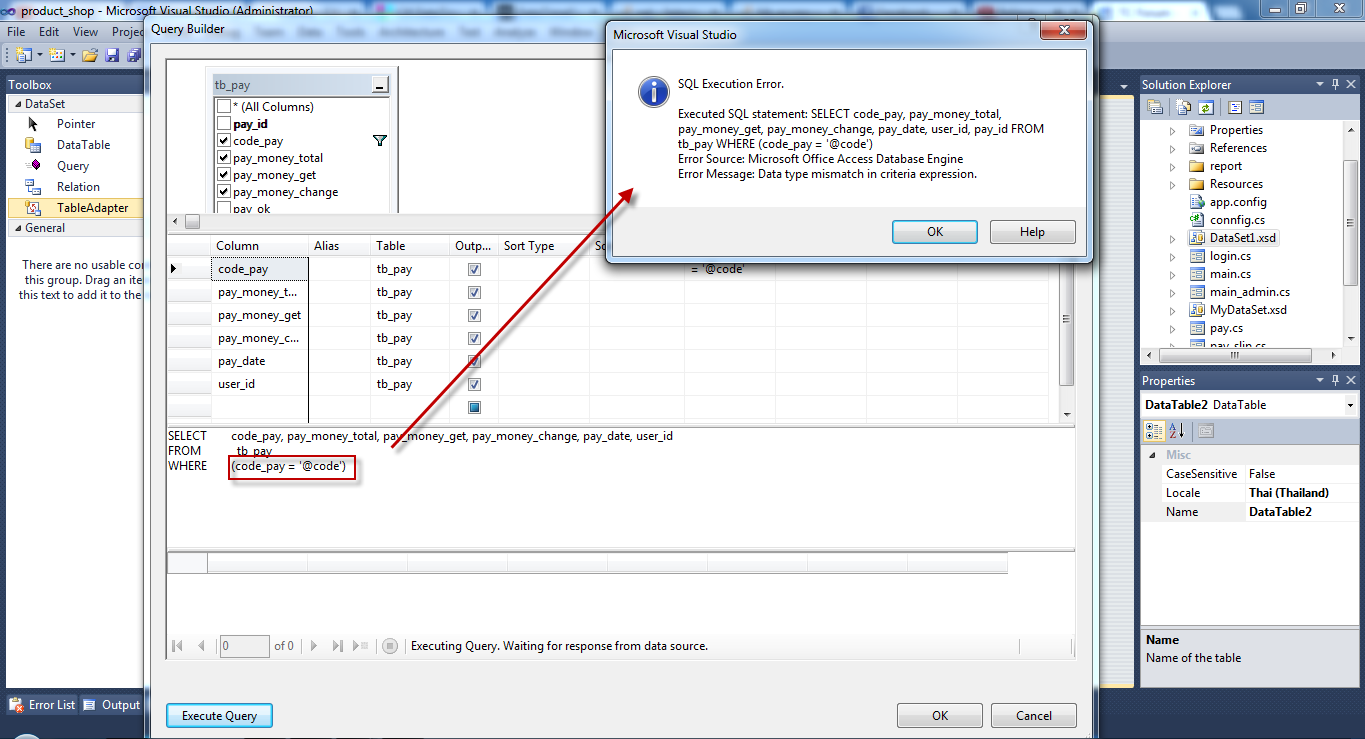Click Help in the SQL error dialog

(1032, 232)
